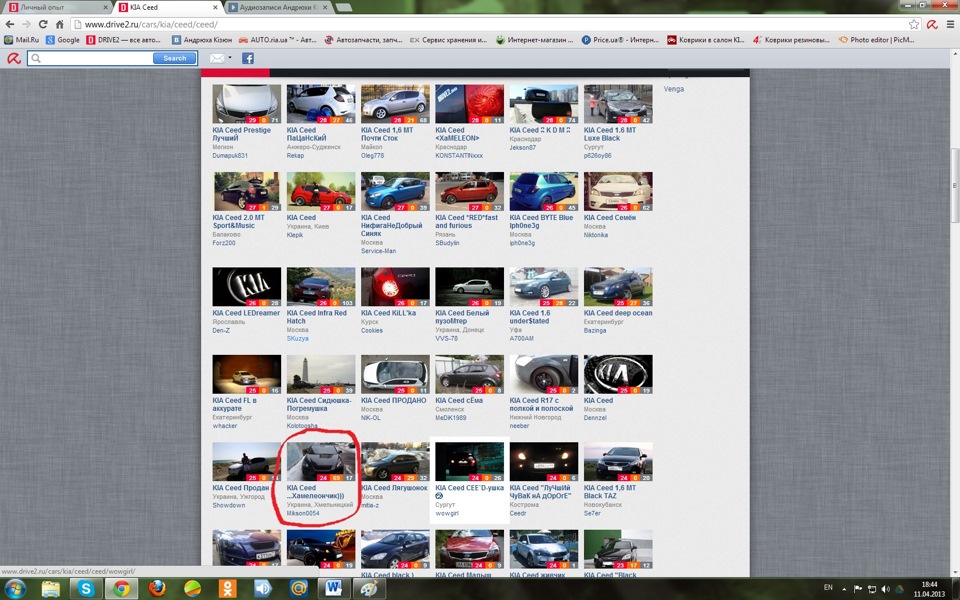The height and width of the screenshot is (600, 960).
Task: Open the Сервис хранения bookmark
Action: point(449,40)
